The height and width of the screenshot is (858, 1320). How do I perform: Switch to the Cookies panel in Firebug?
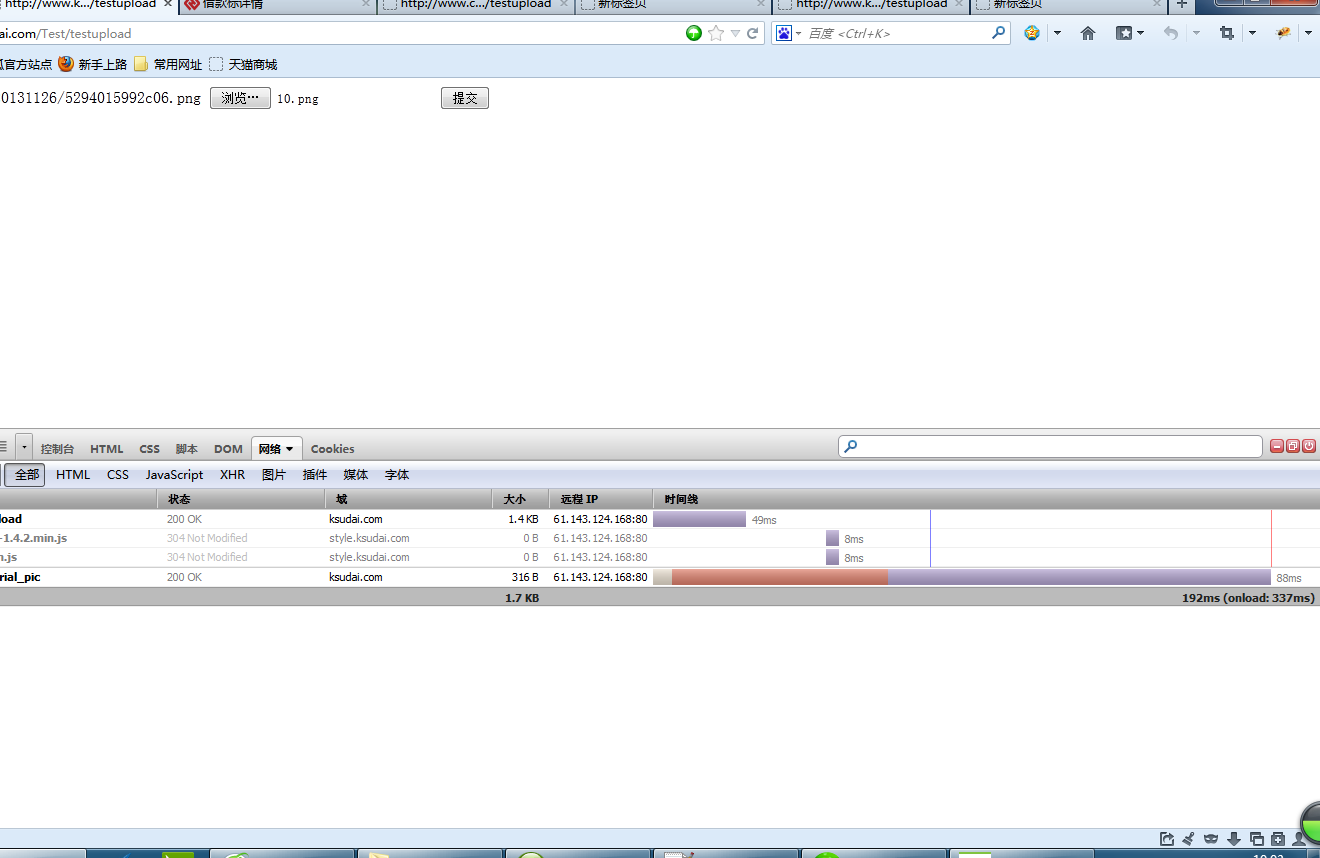[x=333, y=449]
